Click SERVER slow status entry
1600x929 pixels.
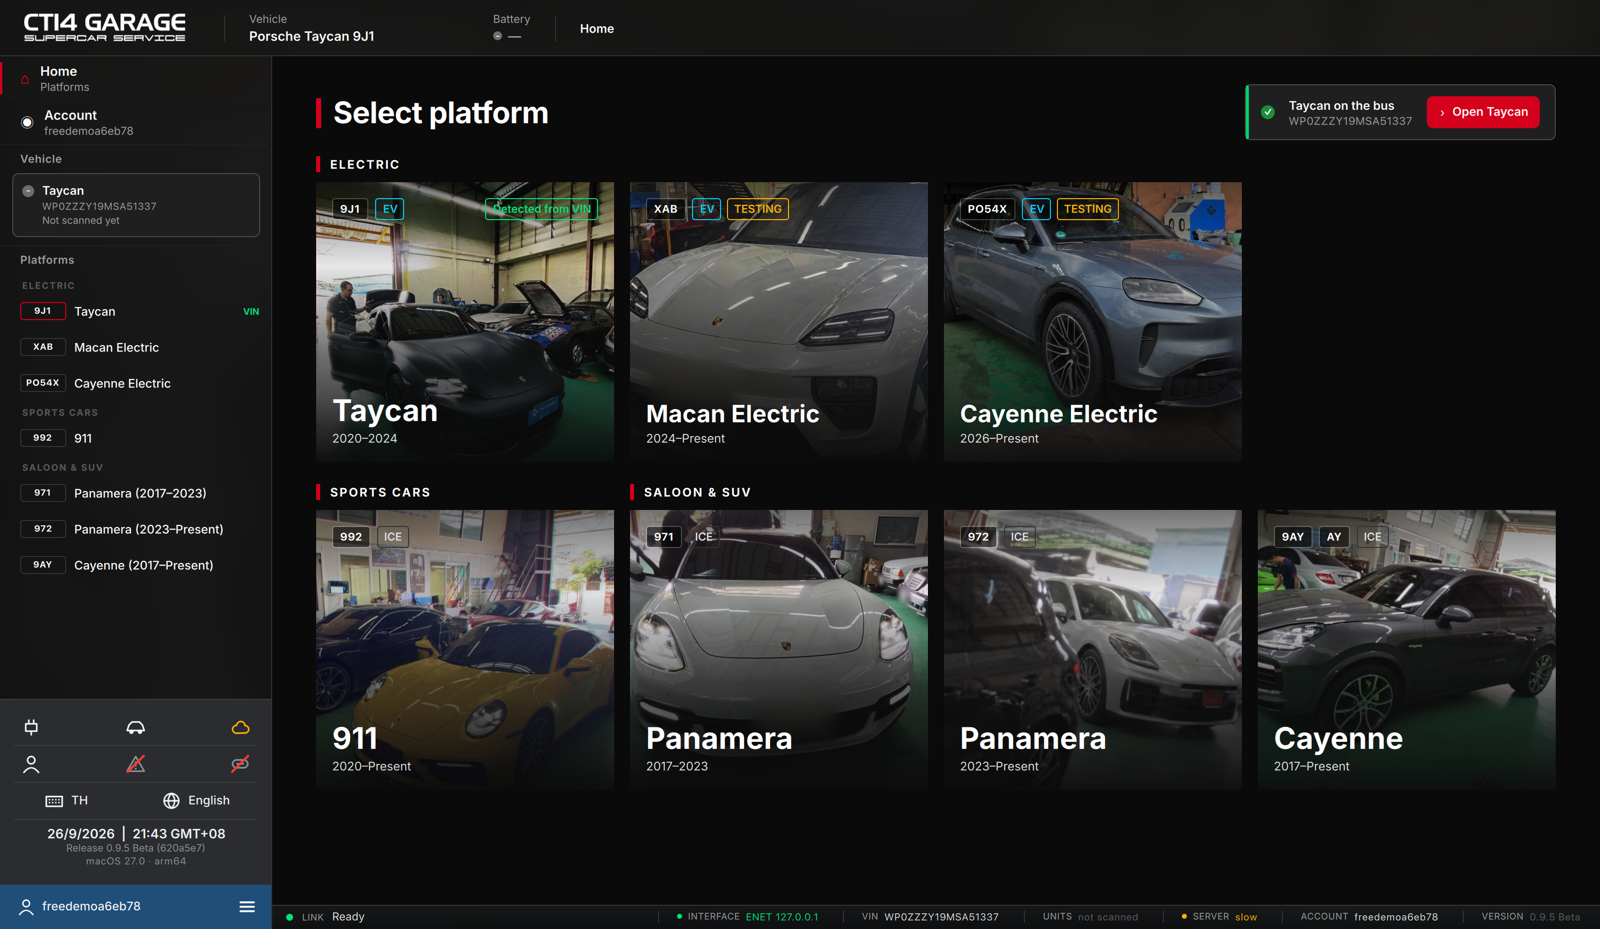(x=1219, y=917)
